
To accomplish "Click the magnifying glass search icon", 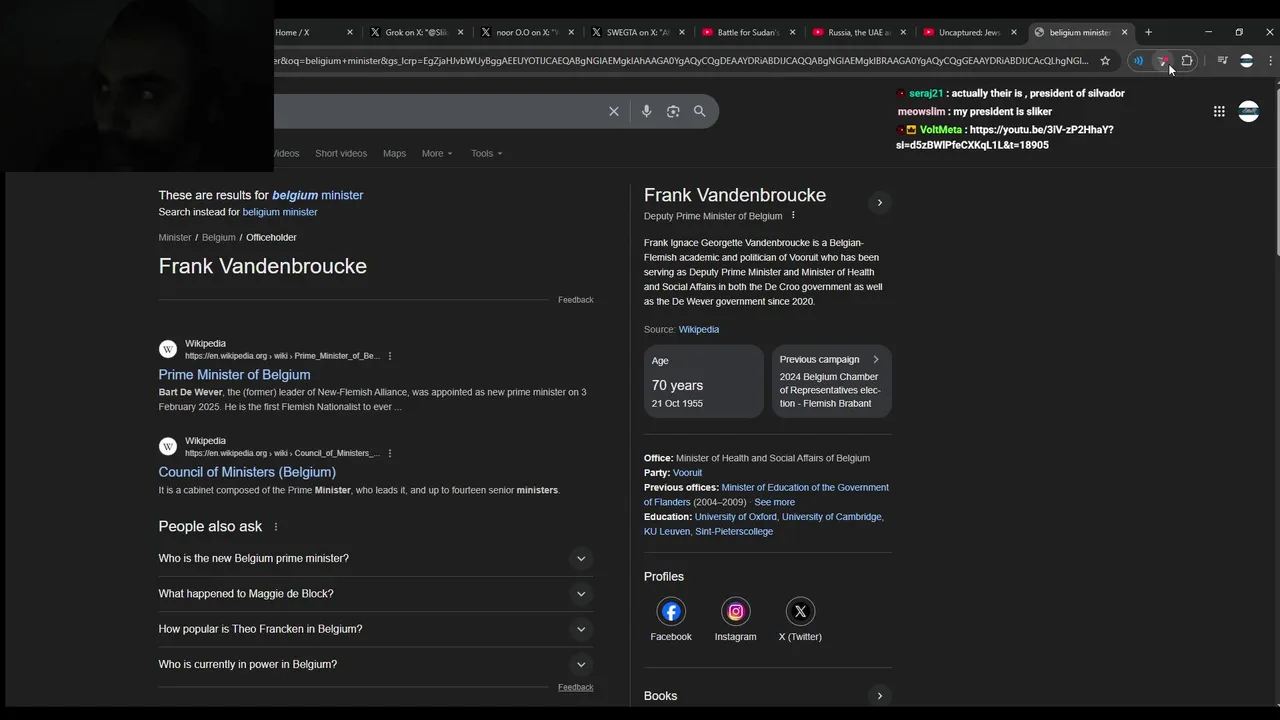I will pos(700,111).
